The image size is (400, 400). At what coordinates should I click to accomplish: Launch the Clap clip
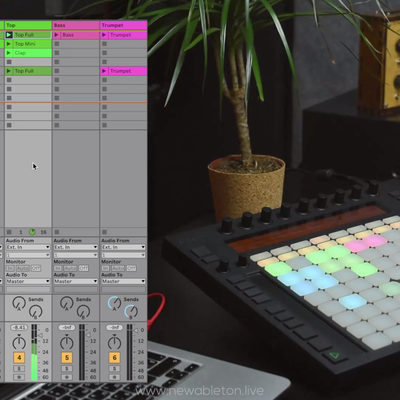click(9, 53)
